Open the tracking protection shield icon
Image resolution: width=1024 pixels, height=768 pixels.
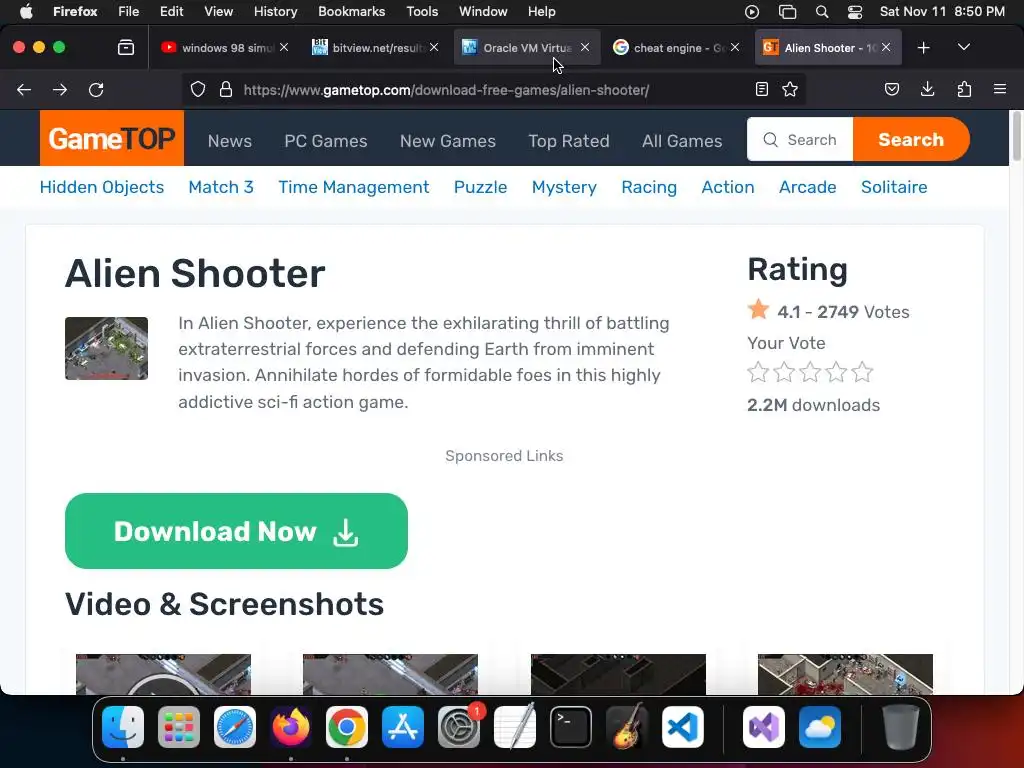pos(198,89)
